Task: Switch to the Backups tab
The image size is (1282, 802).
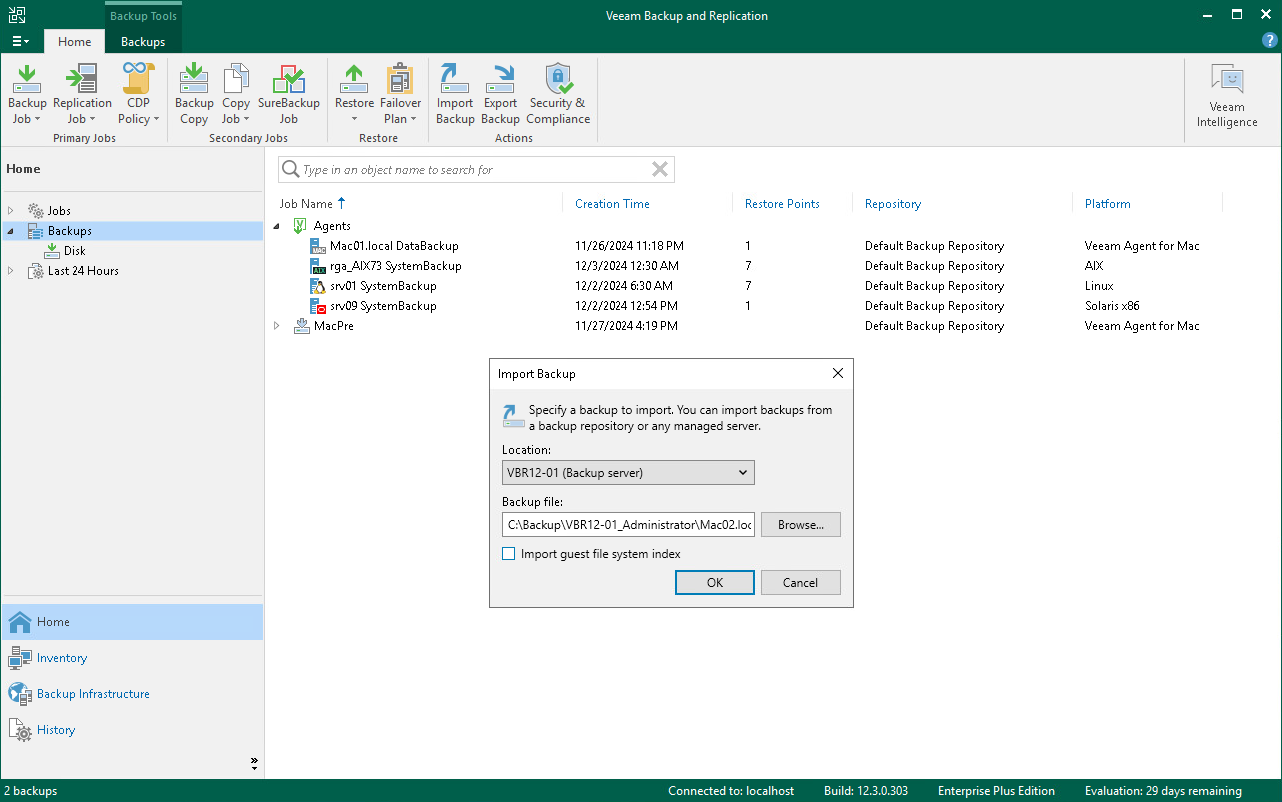Action: [x=142, y=41]
